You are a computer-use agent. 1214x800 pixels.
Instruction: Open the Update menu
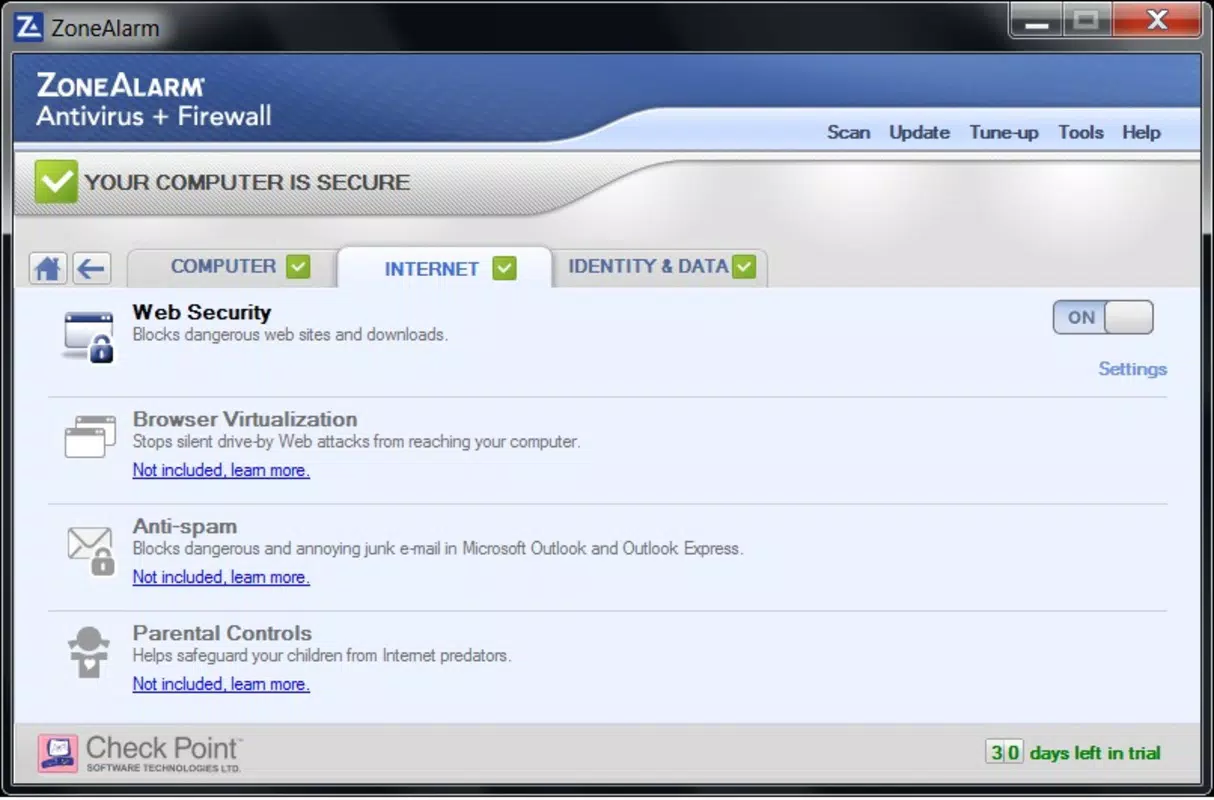tap(919, 132)
